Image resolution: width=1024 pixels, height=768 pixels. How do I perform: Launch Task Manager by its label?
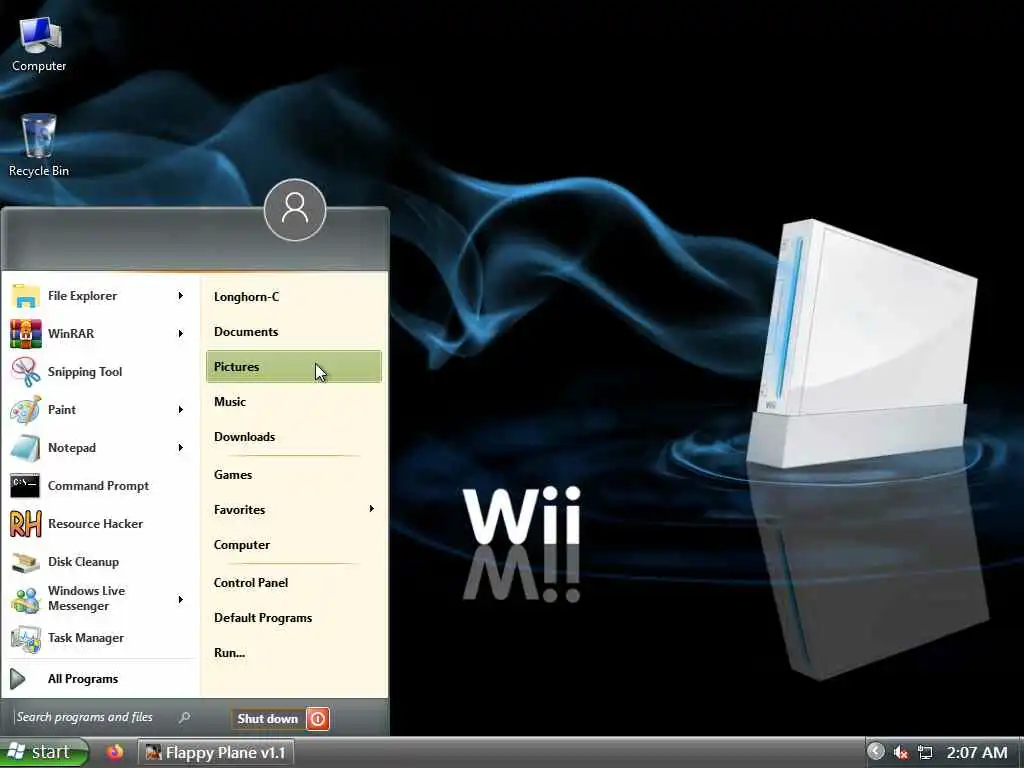click(x=86, y=638)
